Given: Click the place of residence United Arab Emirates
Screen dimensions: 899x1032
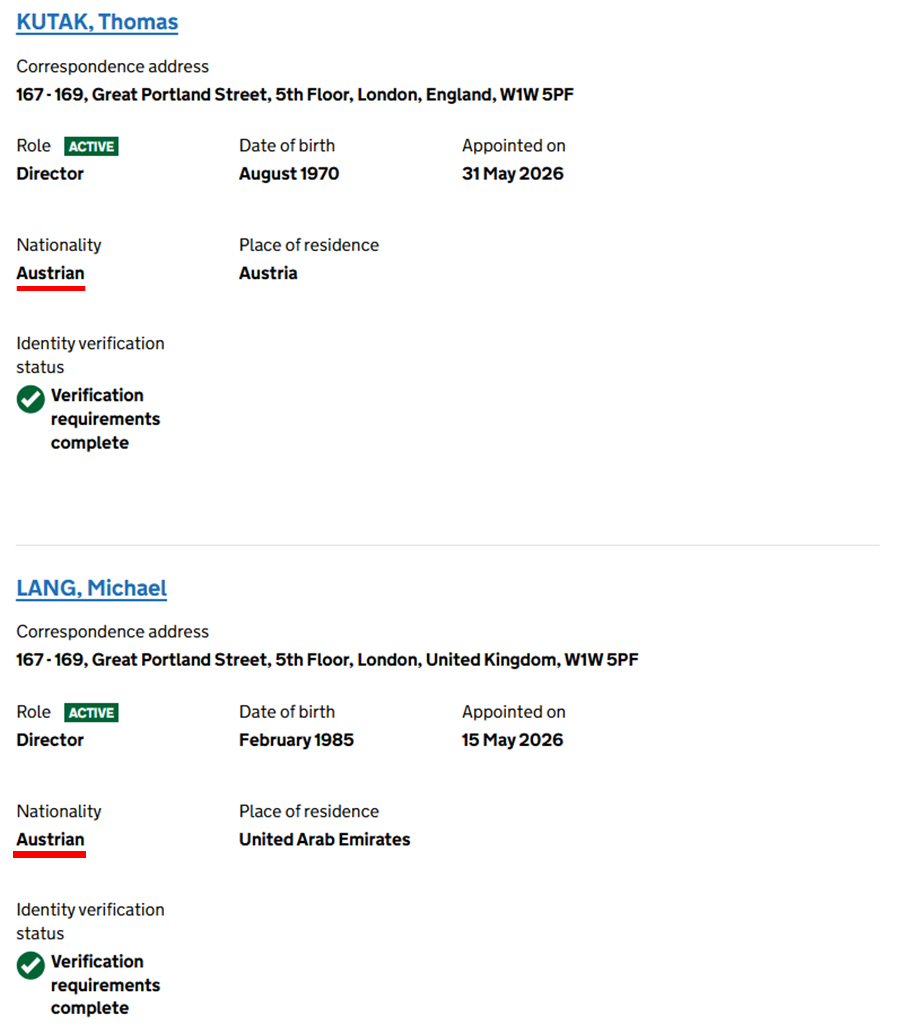Looking at the screenshot, I should point(324,840).
